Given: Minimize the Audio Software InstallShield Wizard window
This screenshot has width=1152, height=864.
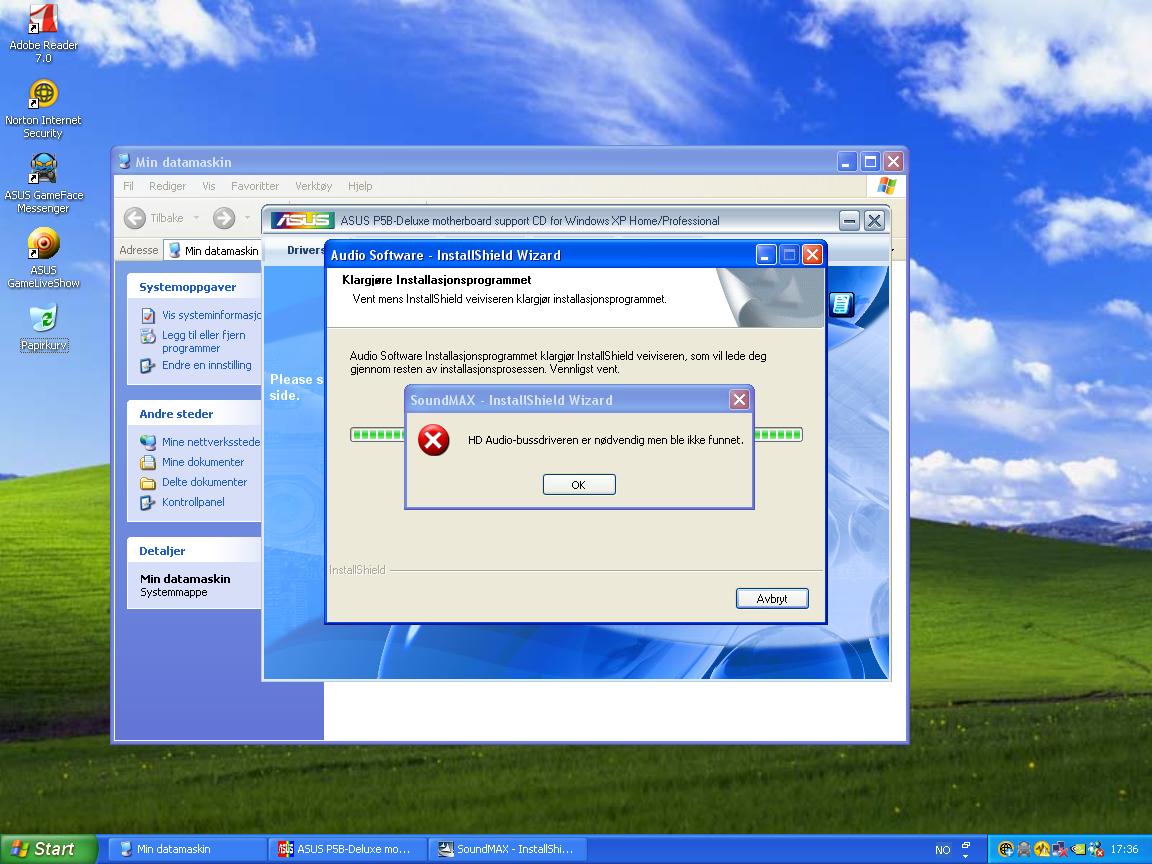Looking at the screenshot, I should (x=766, y=255).
